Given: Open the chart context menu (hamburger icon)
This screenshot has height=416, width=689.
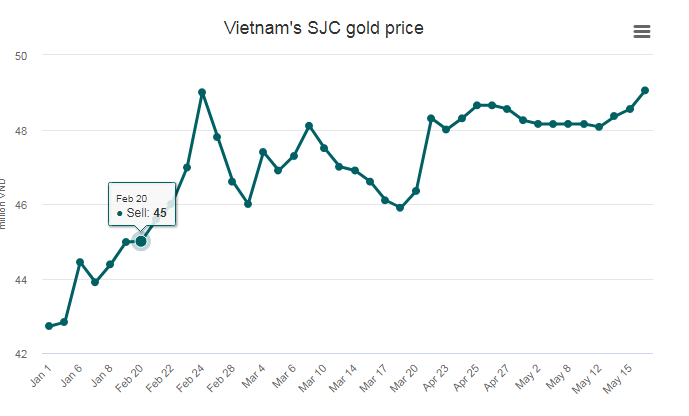Looking at the screenshot, I should [642, 31].
